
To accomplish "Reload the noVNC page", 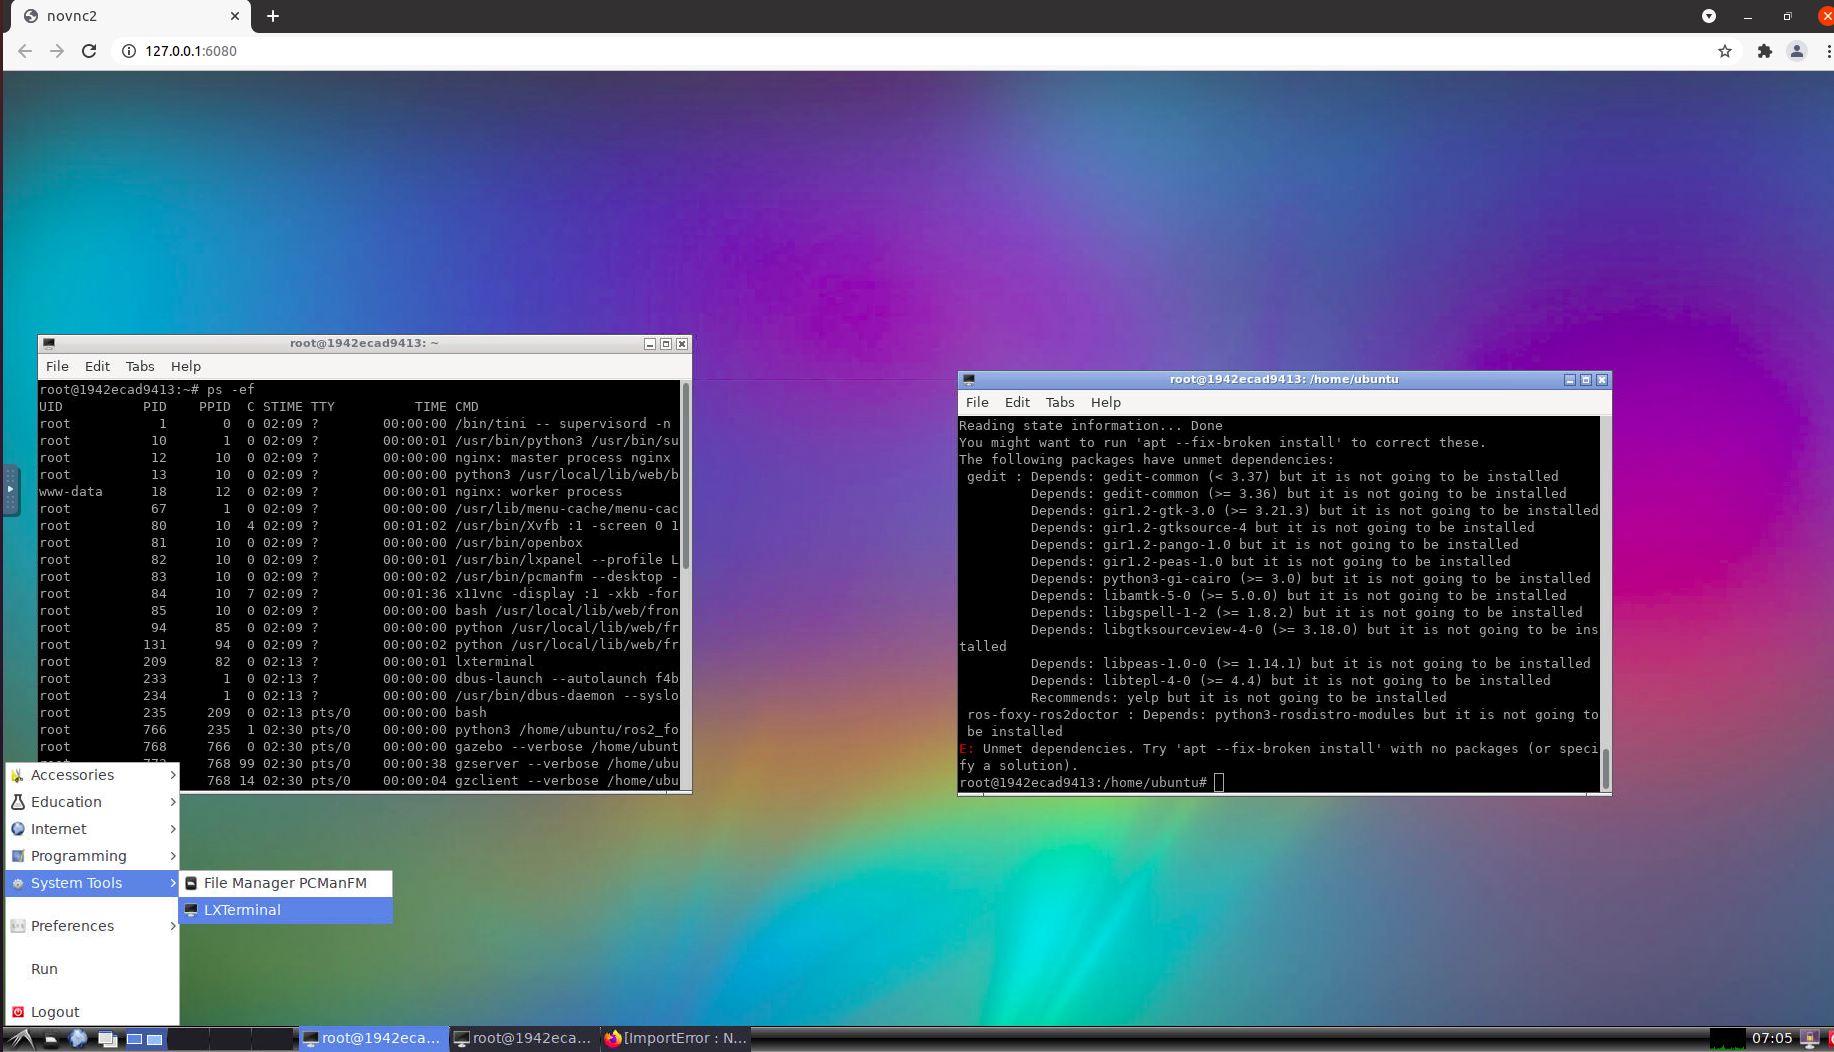I will (x=89, y=51).
